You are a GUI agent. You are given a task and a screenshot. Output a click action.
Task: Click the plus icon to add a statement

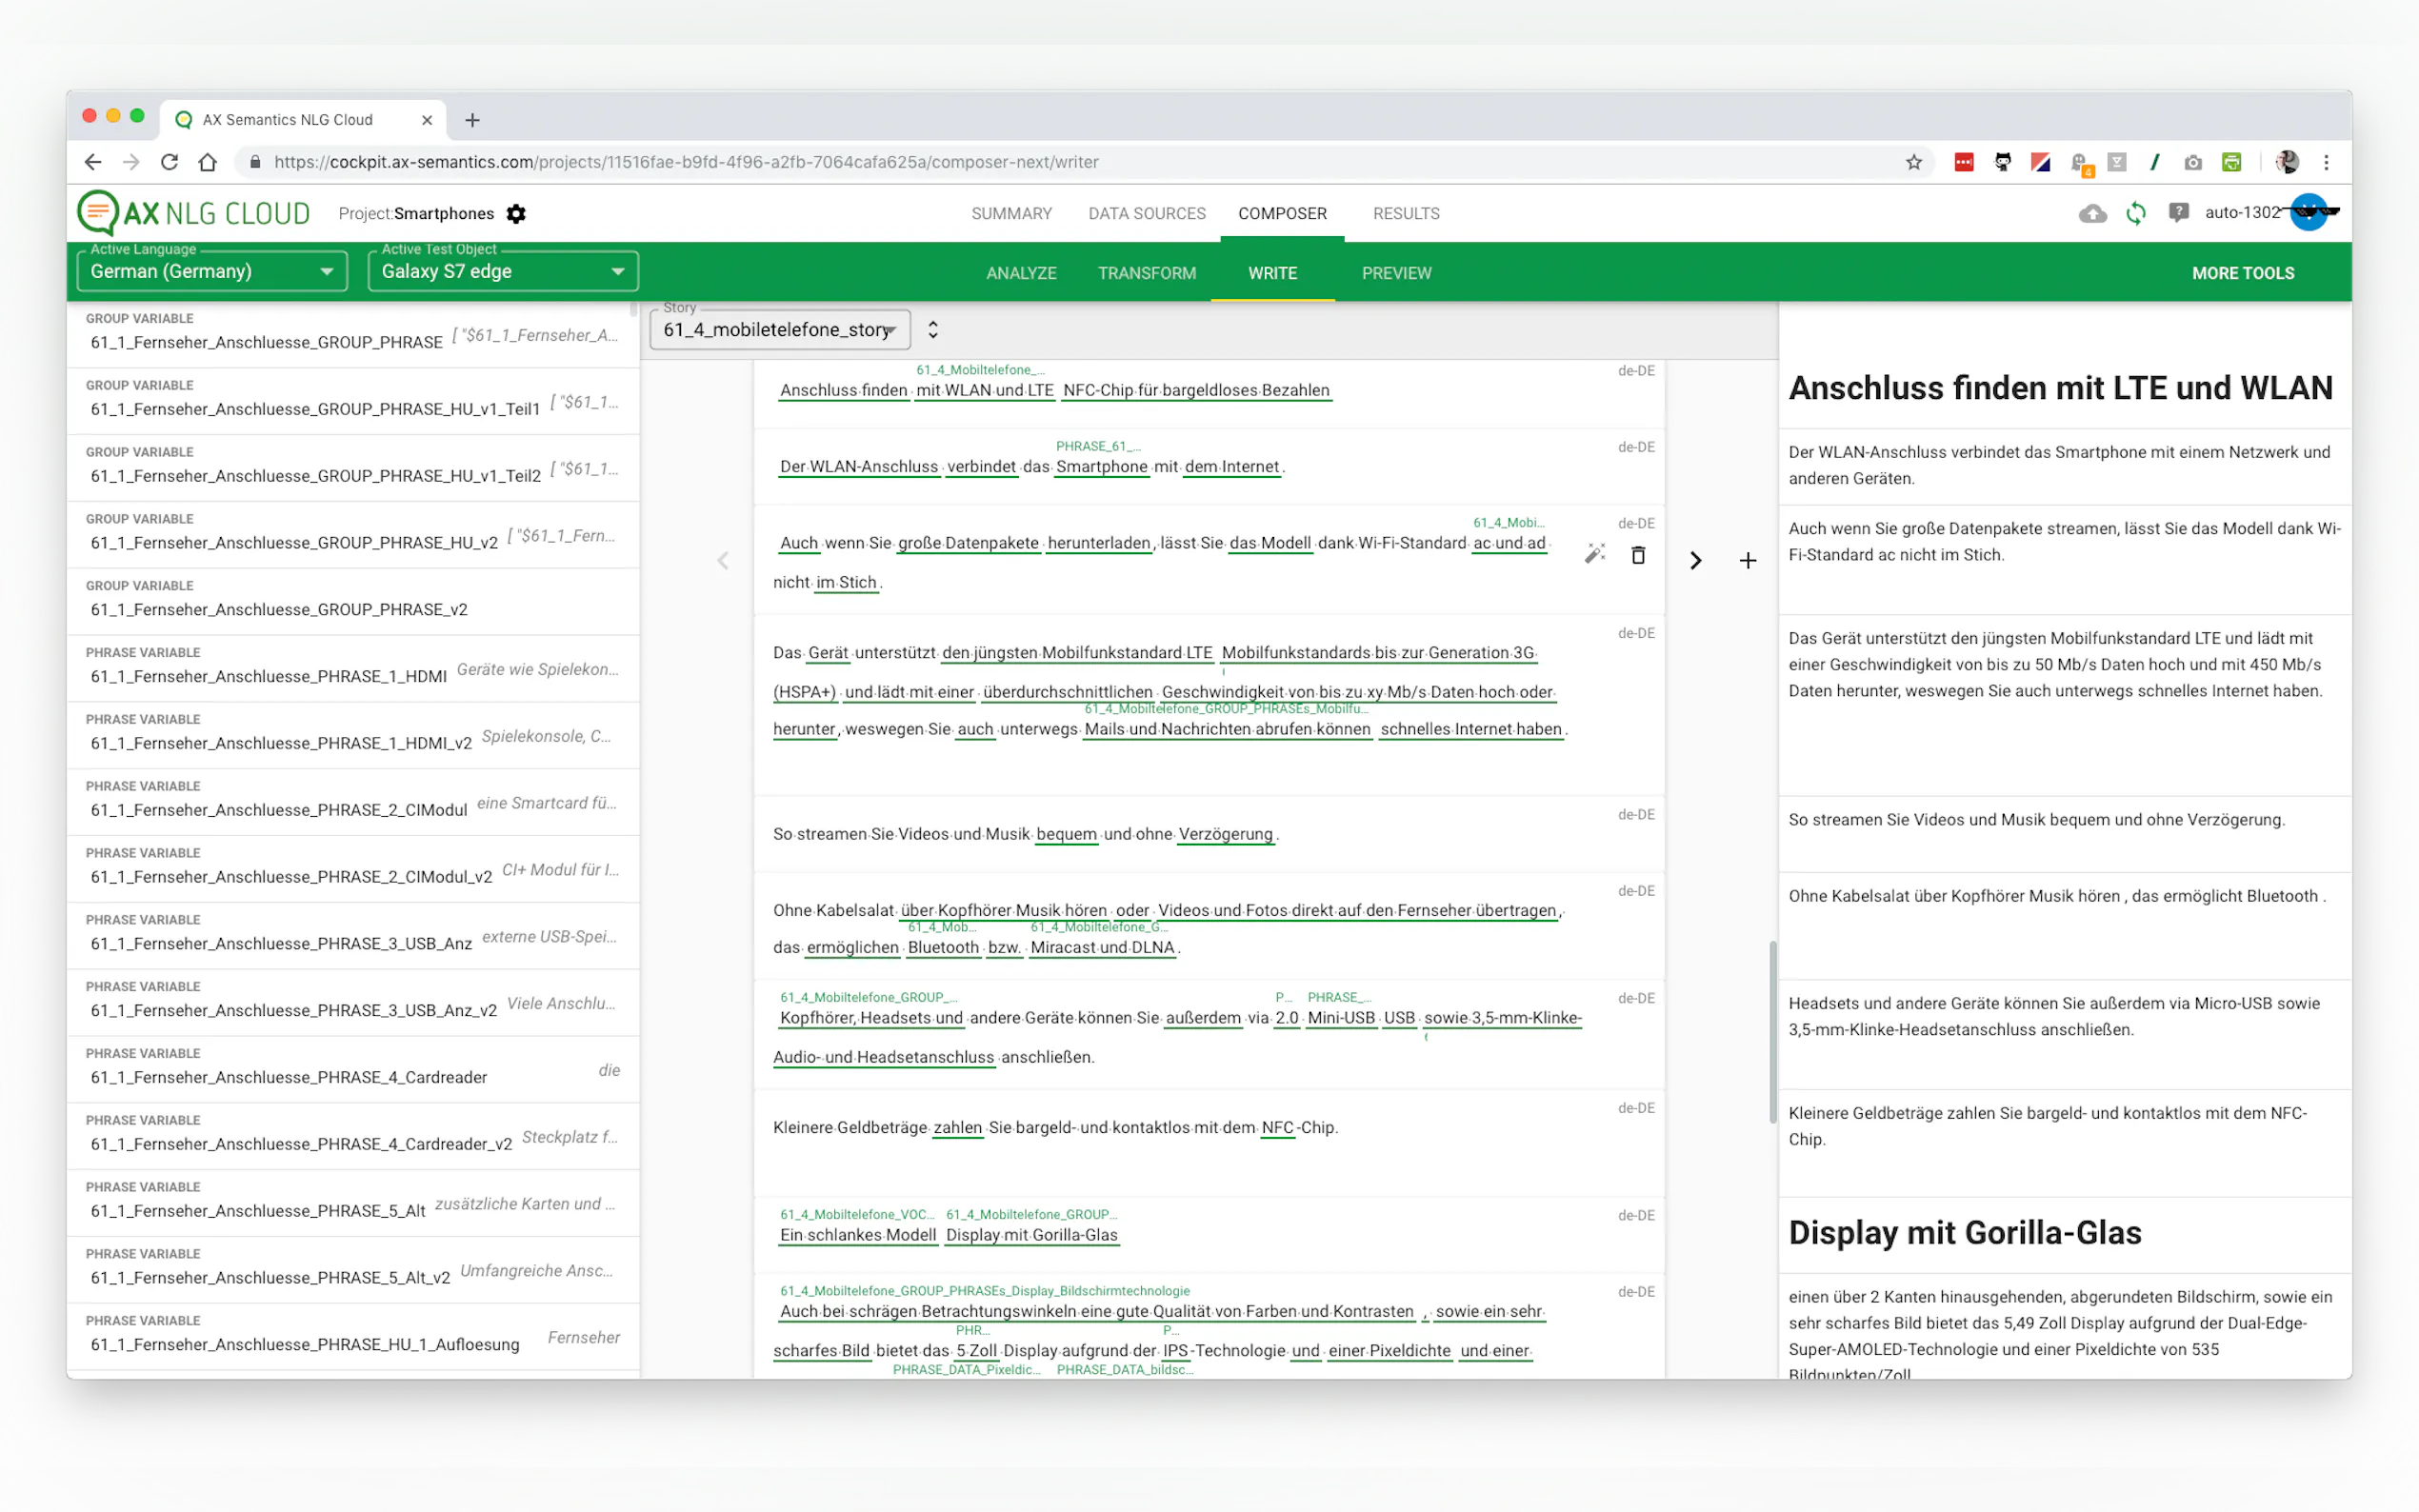1747,561
